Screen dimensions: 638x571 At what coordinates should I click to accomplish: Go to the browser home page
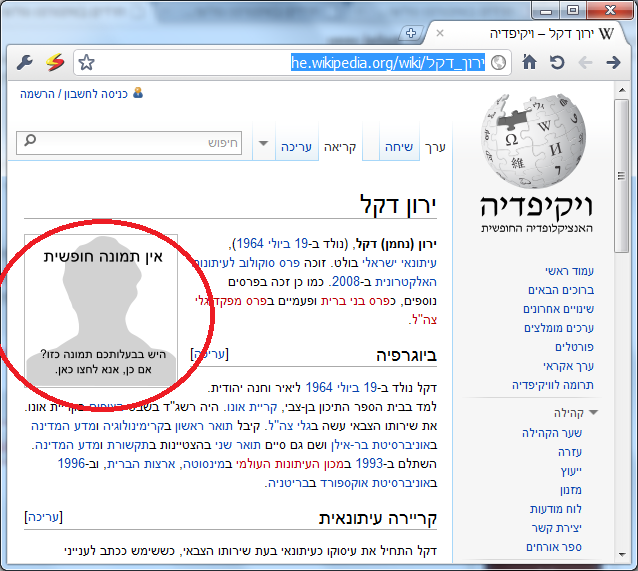click(529, 62)
